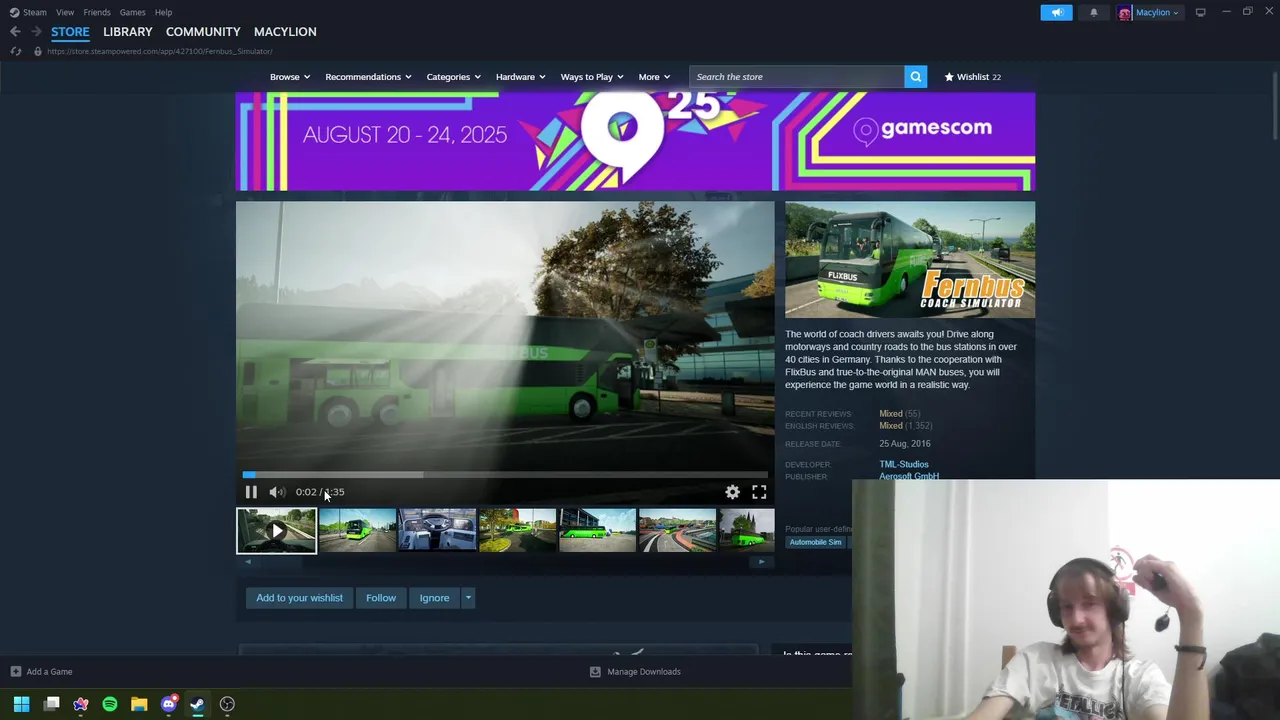Screen dimensions: 1280x720
Task: Click the Wishlist star icon
Action: pos(949,77)
